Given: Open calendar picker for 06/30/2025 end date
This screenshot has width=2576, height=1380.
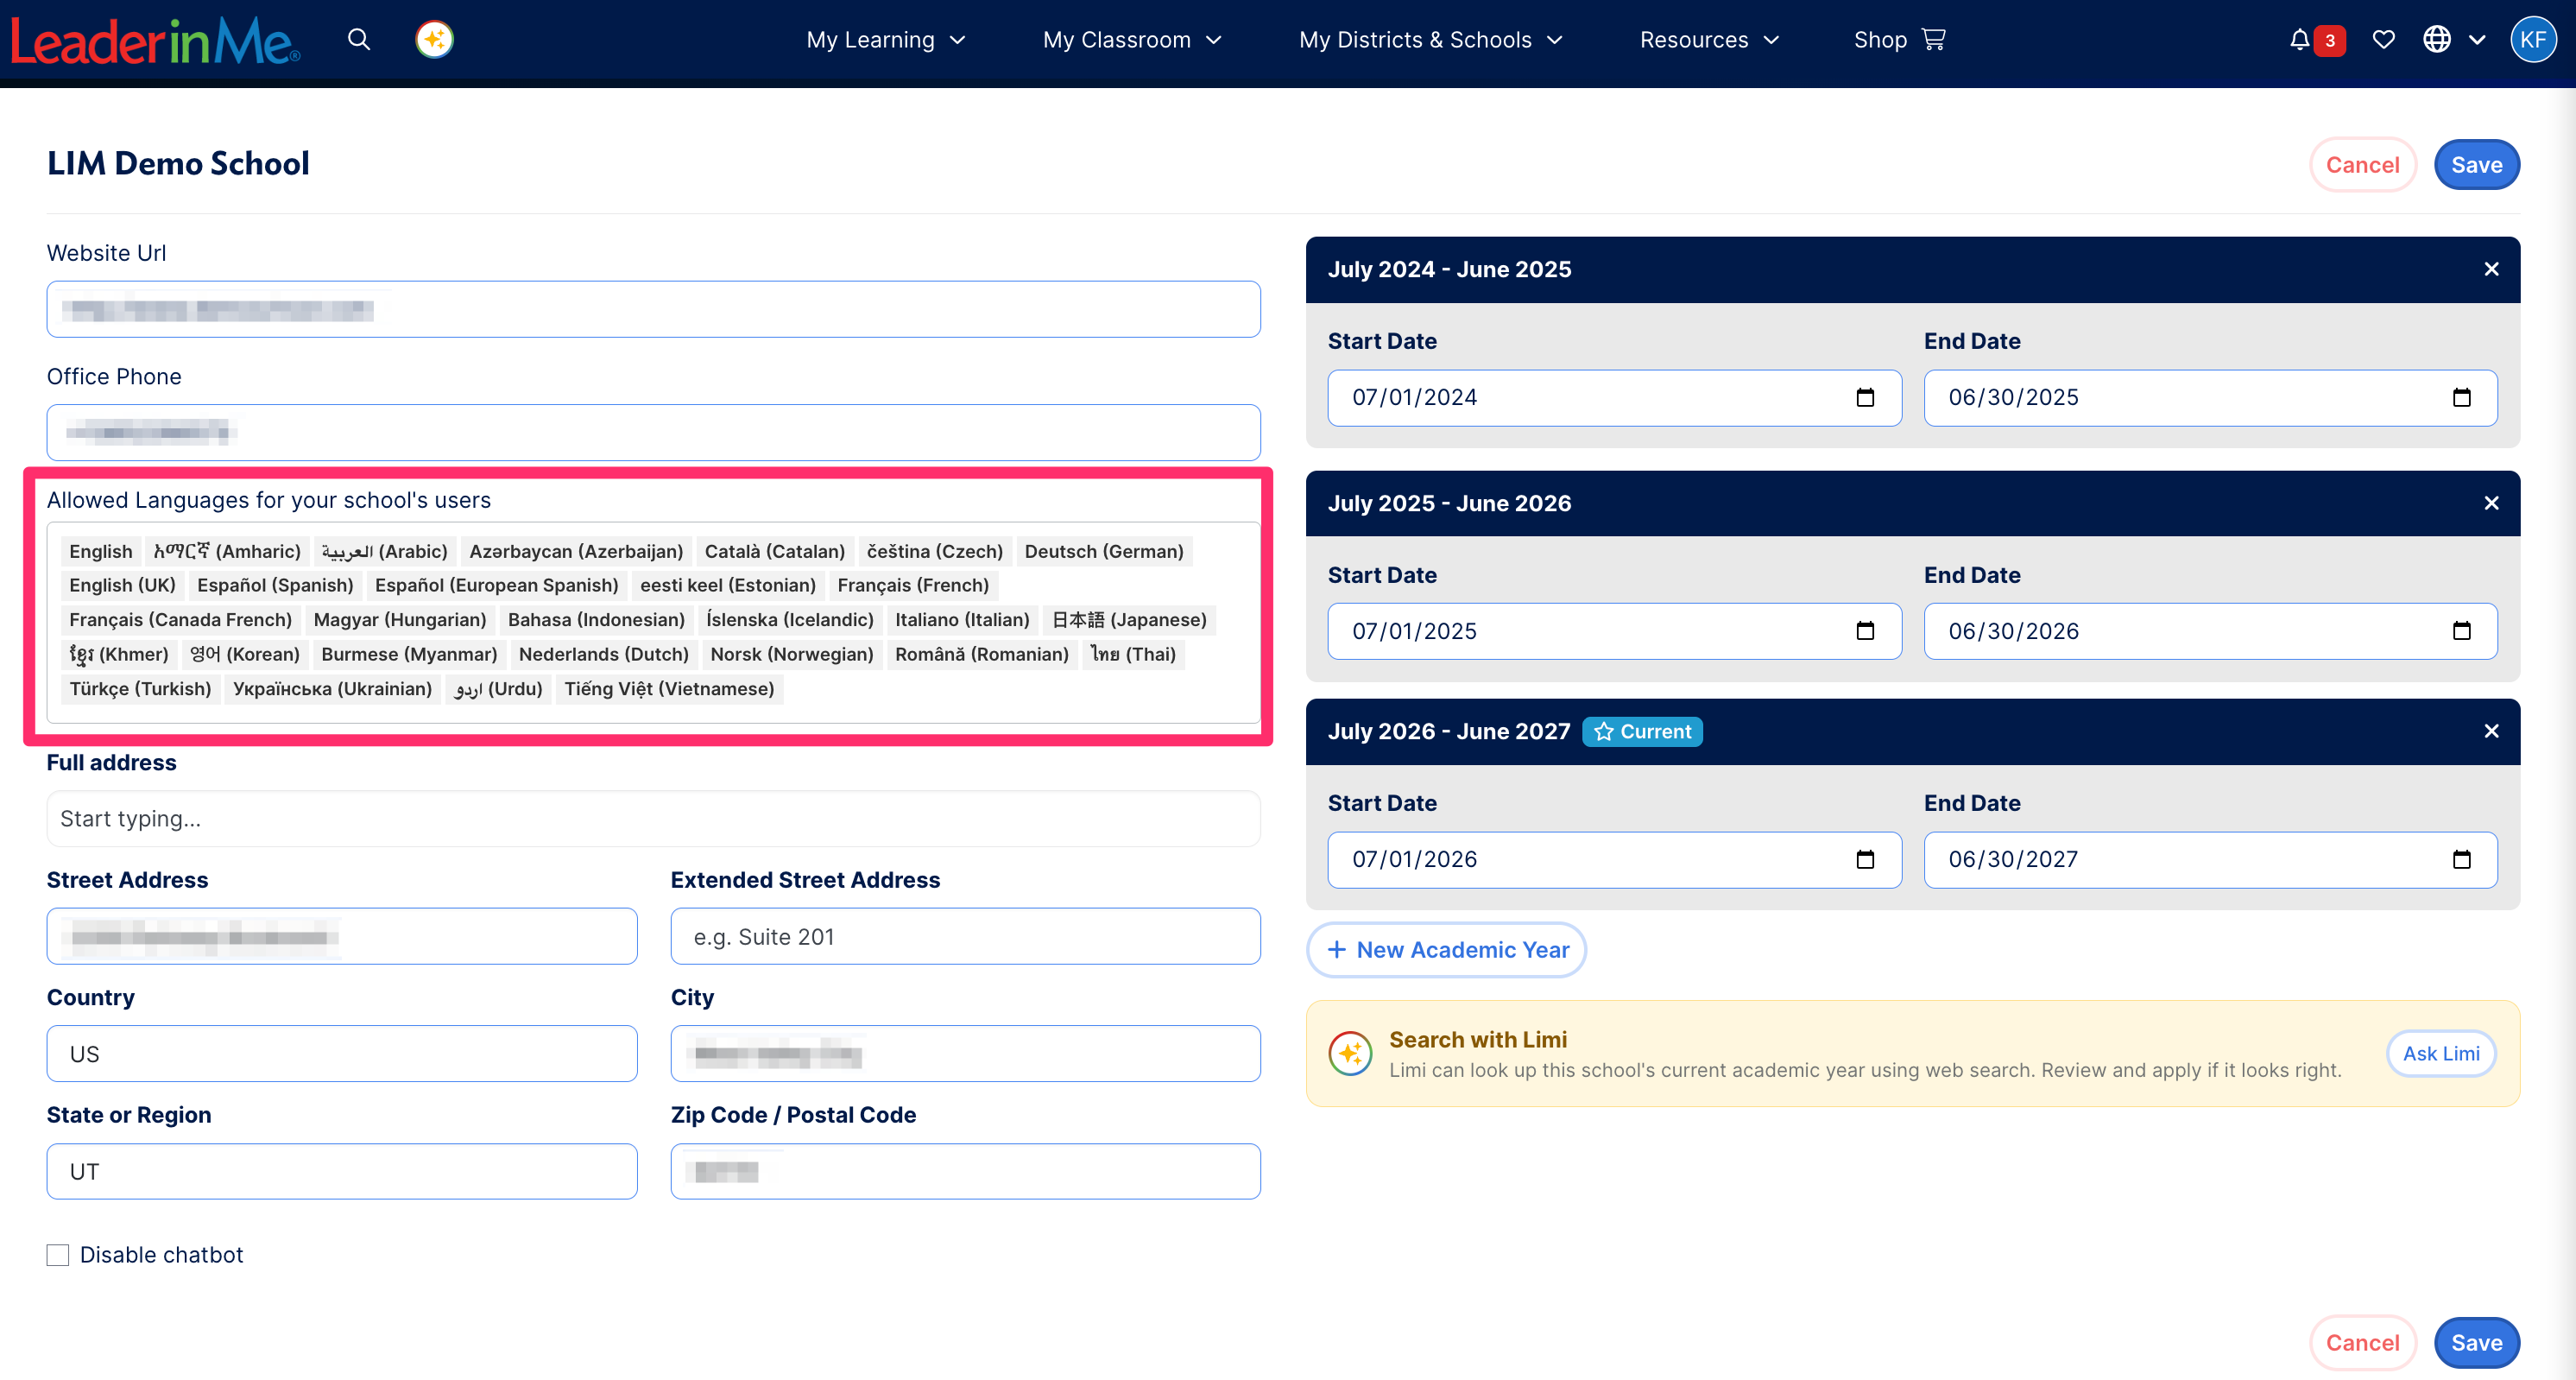Looking at the screenshot, I should [x=2461, y=398].
